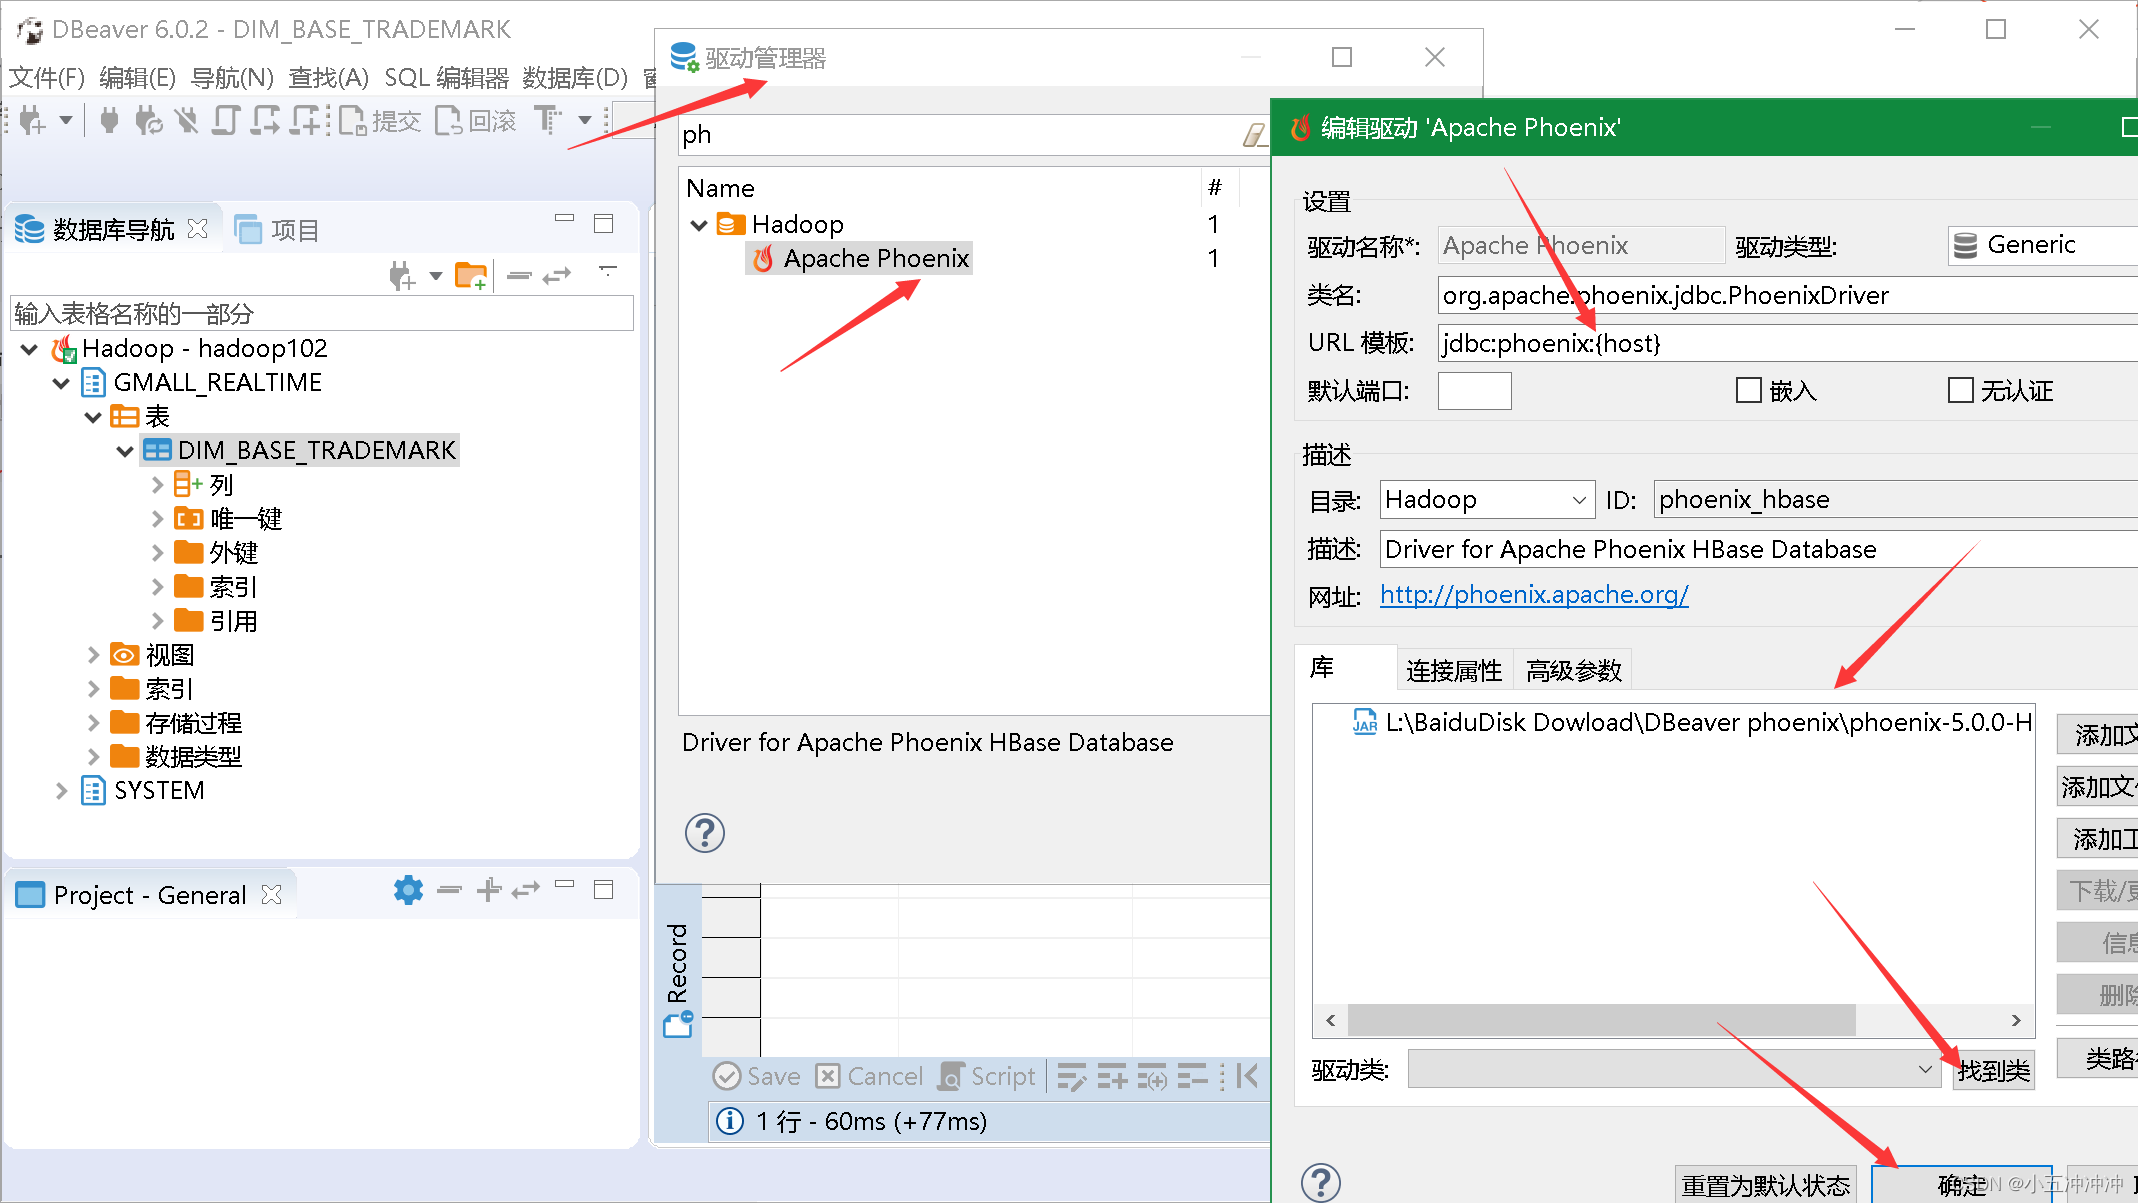Viewport: 2138px width, 1203px height.
Task: Select the 库 libraries tab
Action: click(x=1345, y=668)
